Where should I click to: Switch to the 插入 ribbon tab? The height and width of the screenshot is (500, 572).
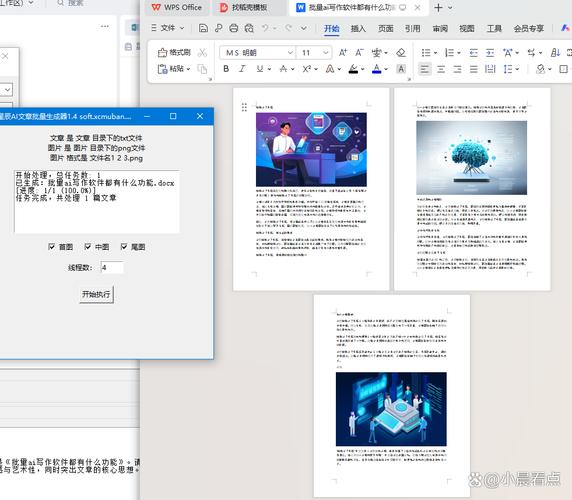[x=358, y=28]
